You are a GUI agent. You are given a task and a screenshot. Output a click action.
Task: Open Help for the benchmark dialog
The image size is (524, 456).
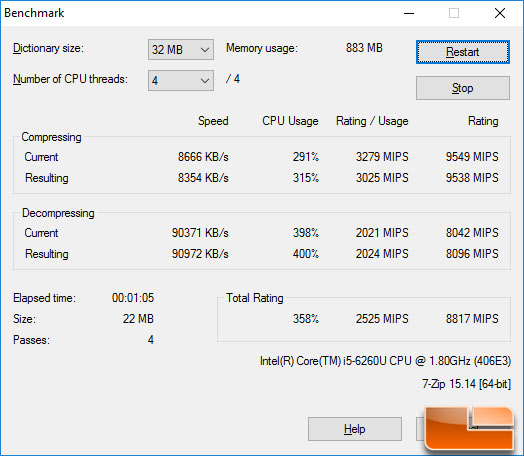coord(355,429)
